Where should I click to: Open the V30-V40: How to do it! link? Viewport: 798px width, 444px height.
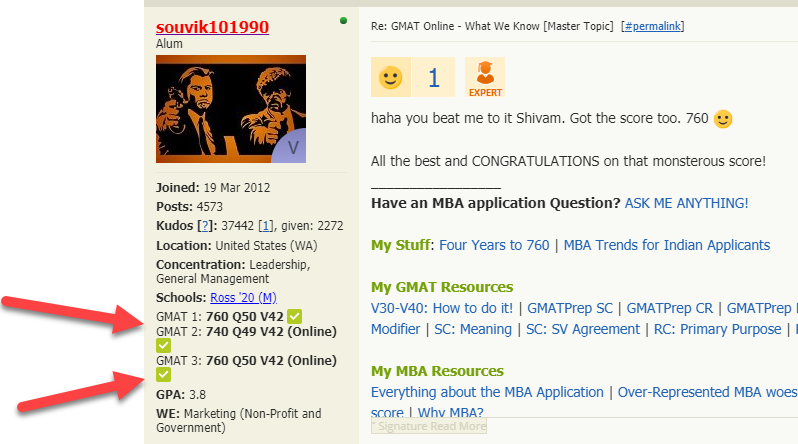441,308
